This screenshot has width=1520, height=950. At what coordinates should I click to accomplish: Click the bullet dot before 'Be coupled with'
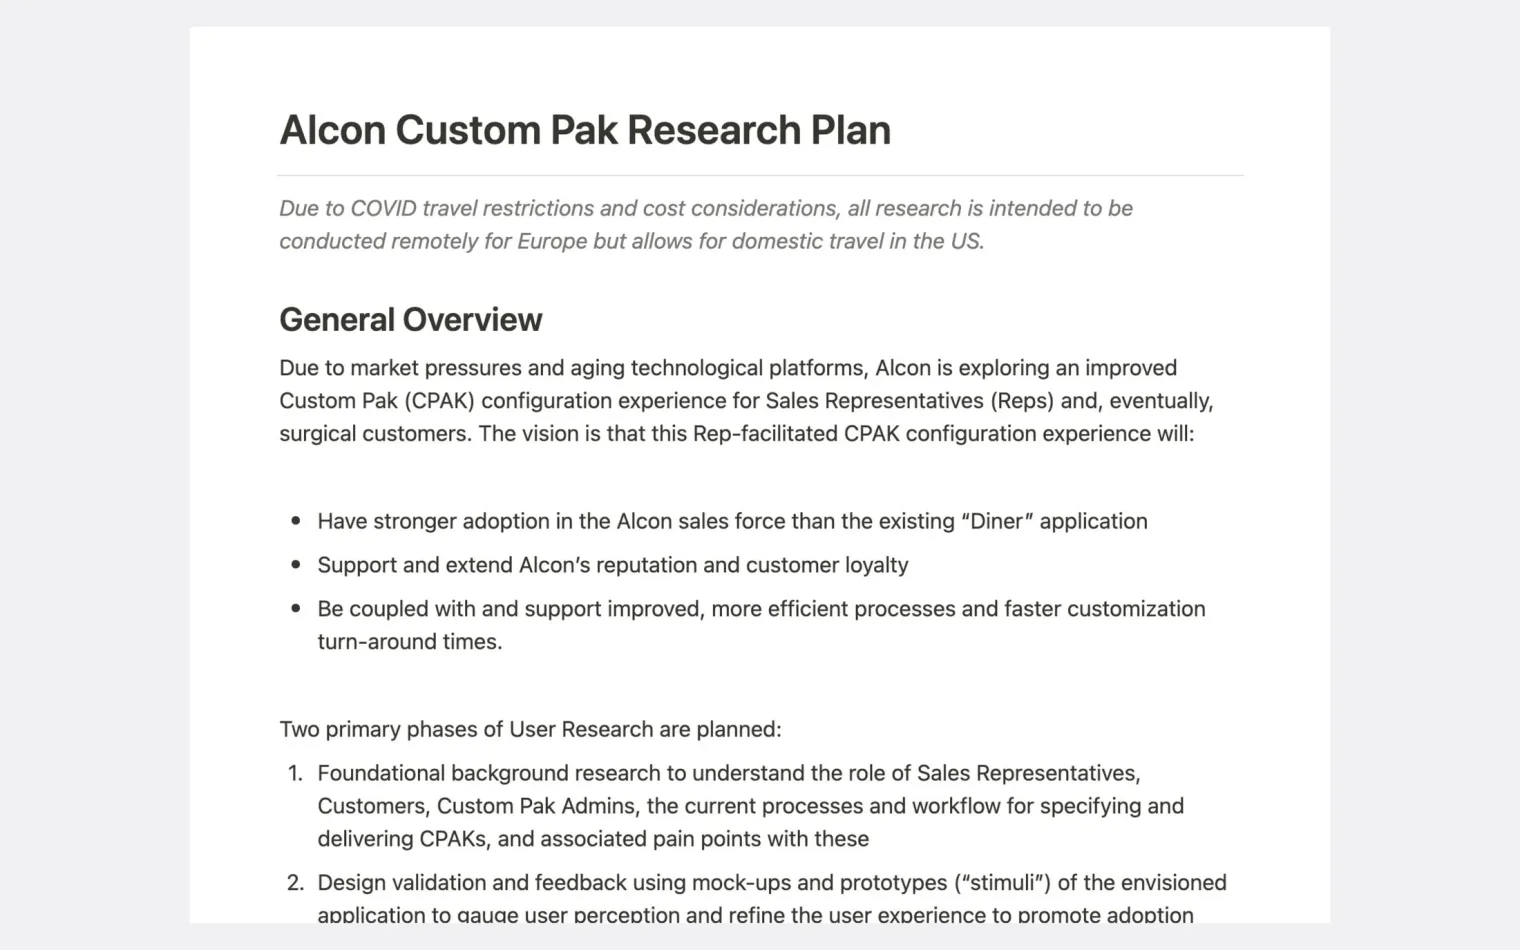296,609
